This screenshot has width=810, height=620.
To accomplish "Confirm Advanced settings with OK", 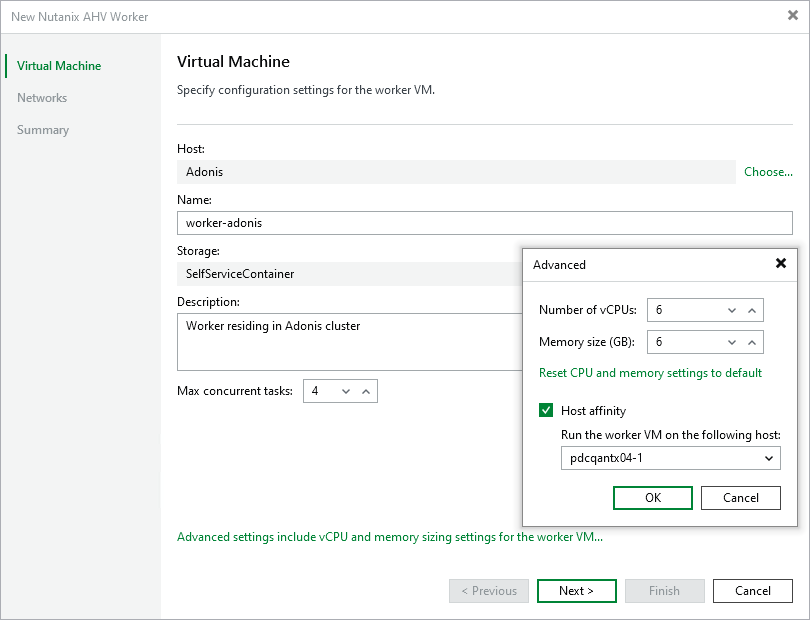I will 653,498.
